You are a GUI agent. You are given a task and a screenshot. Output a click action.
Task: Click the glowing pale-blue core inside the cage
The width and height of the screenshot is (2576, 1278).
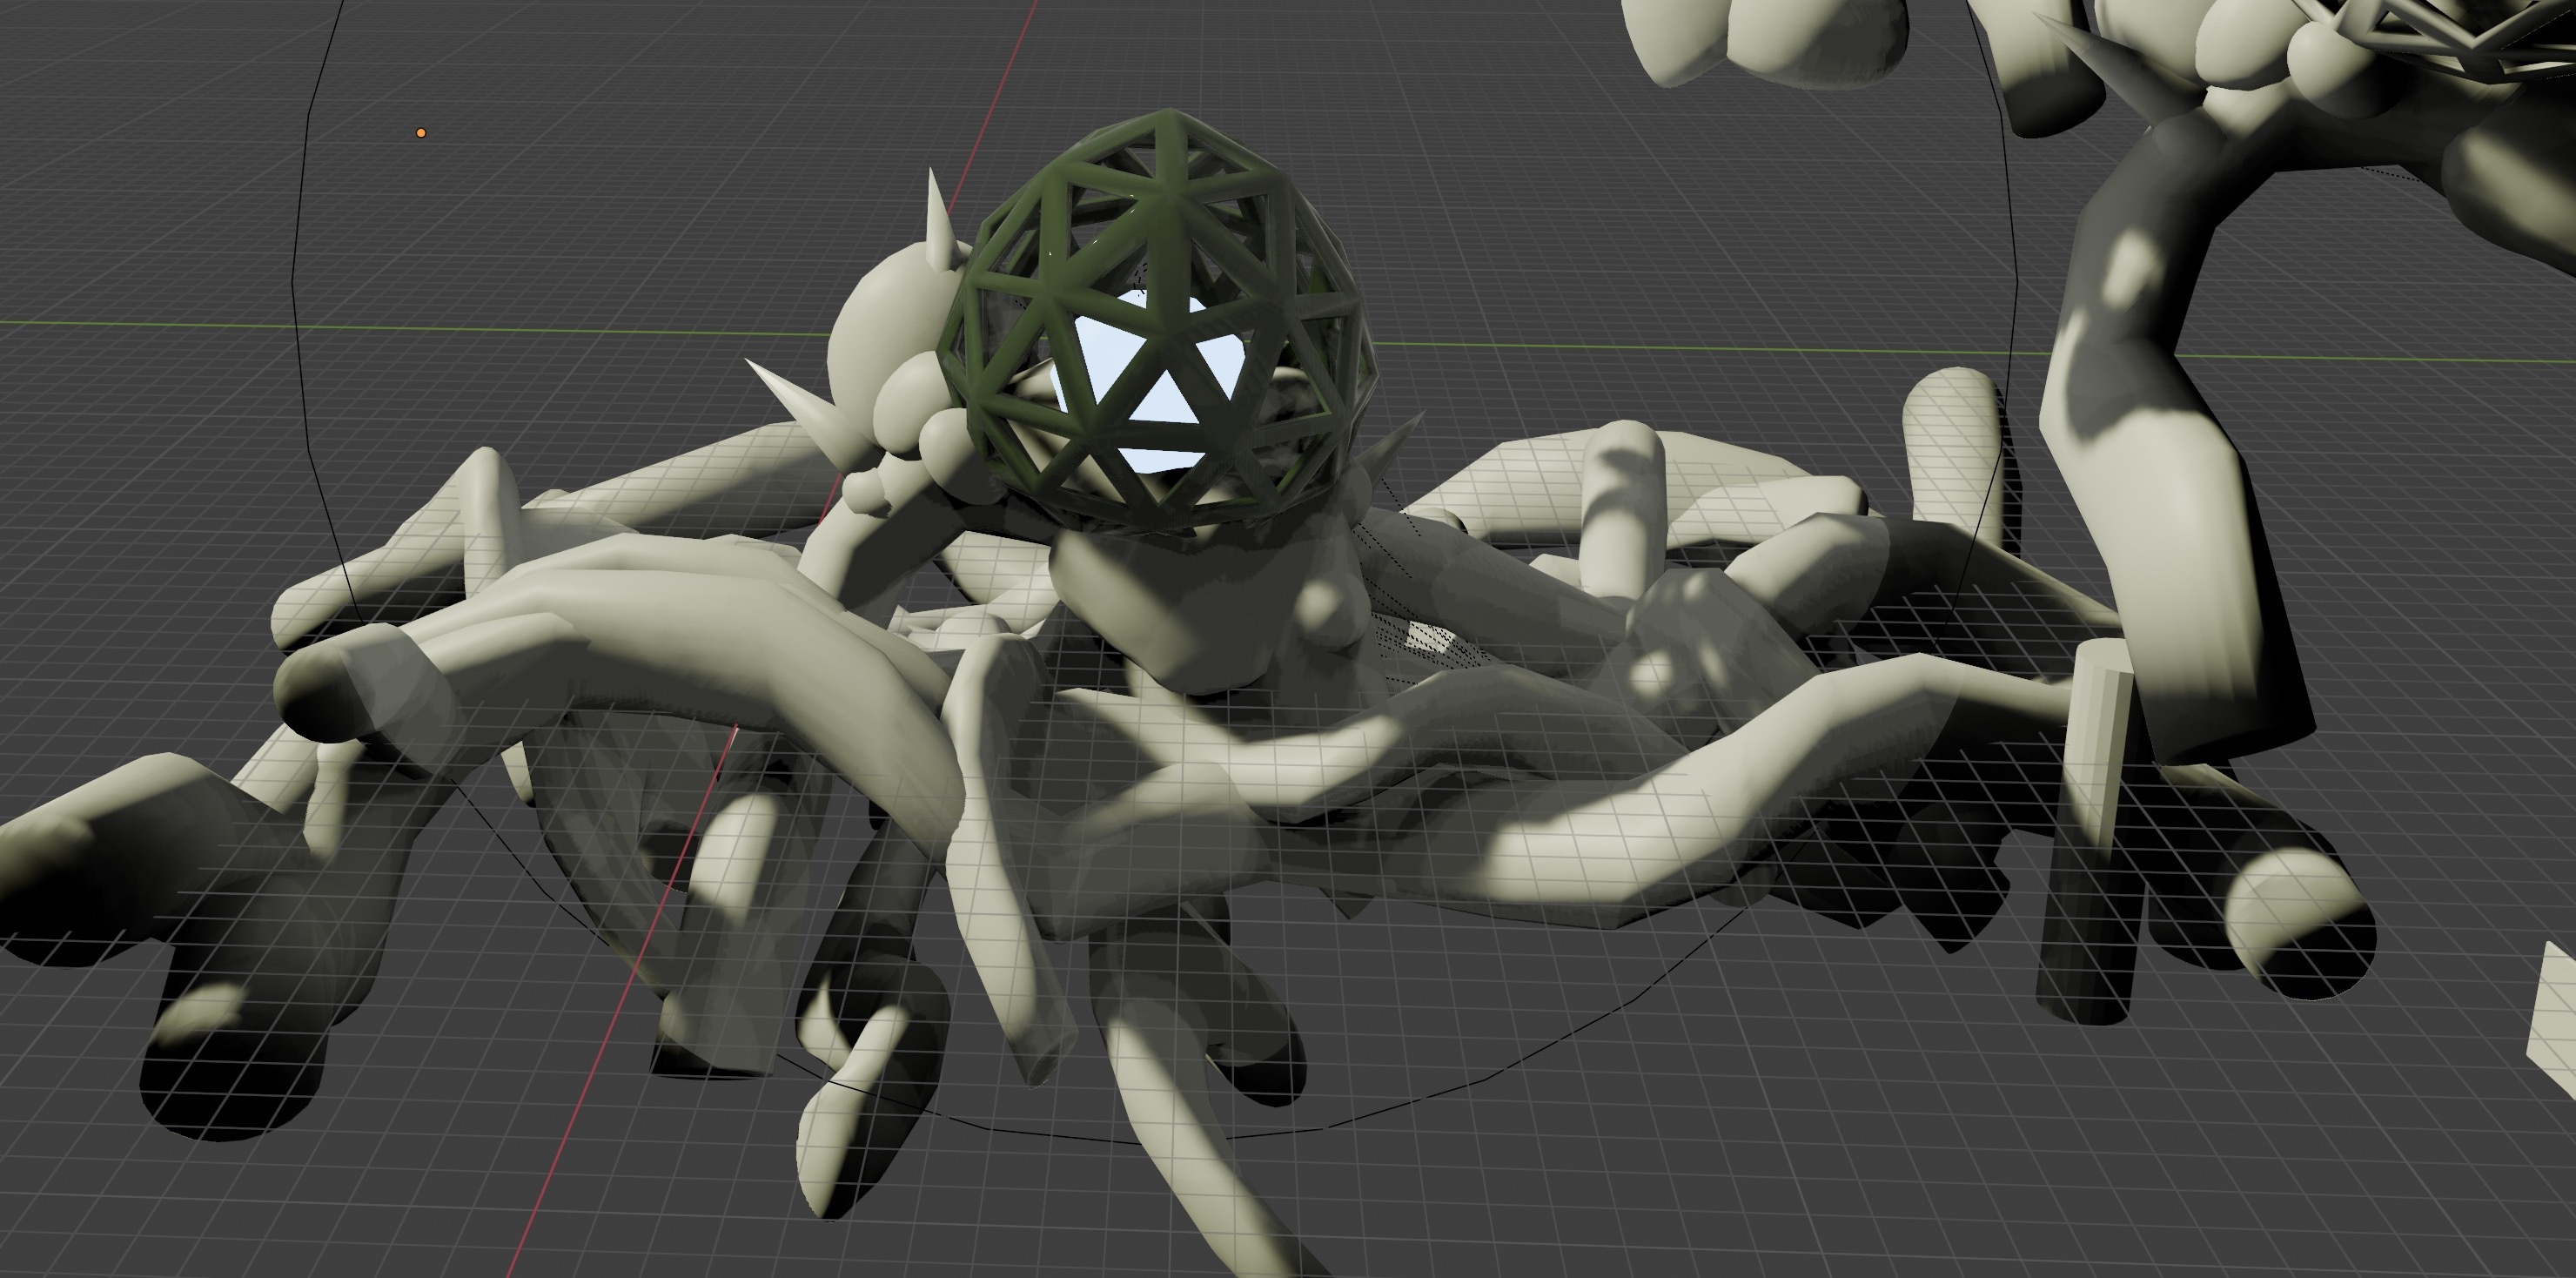pyautogui.click(x=1150, y=383)
